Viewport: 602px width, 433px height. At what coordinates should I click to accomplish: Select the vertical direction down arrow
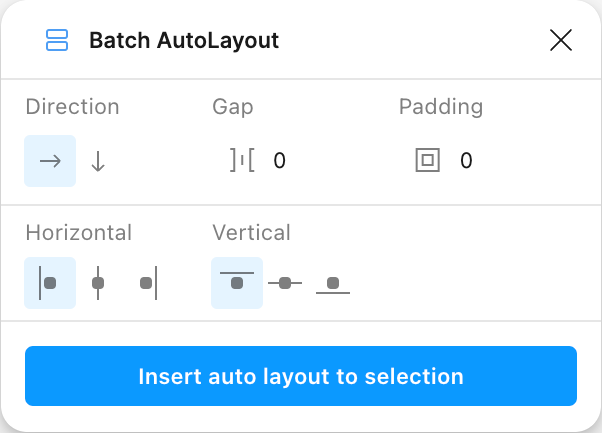98,161
